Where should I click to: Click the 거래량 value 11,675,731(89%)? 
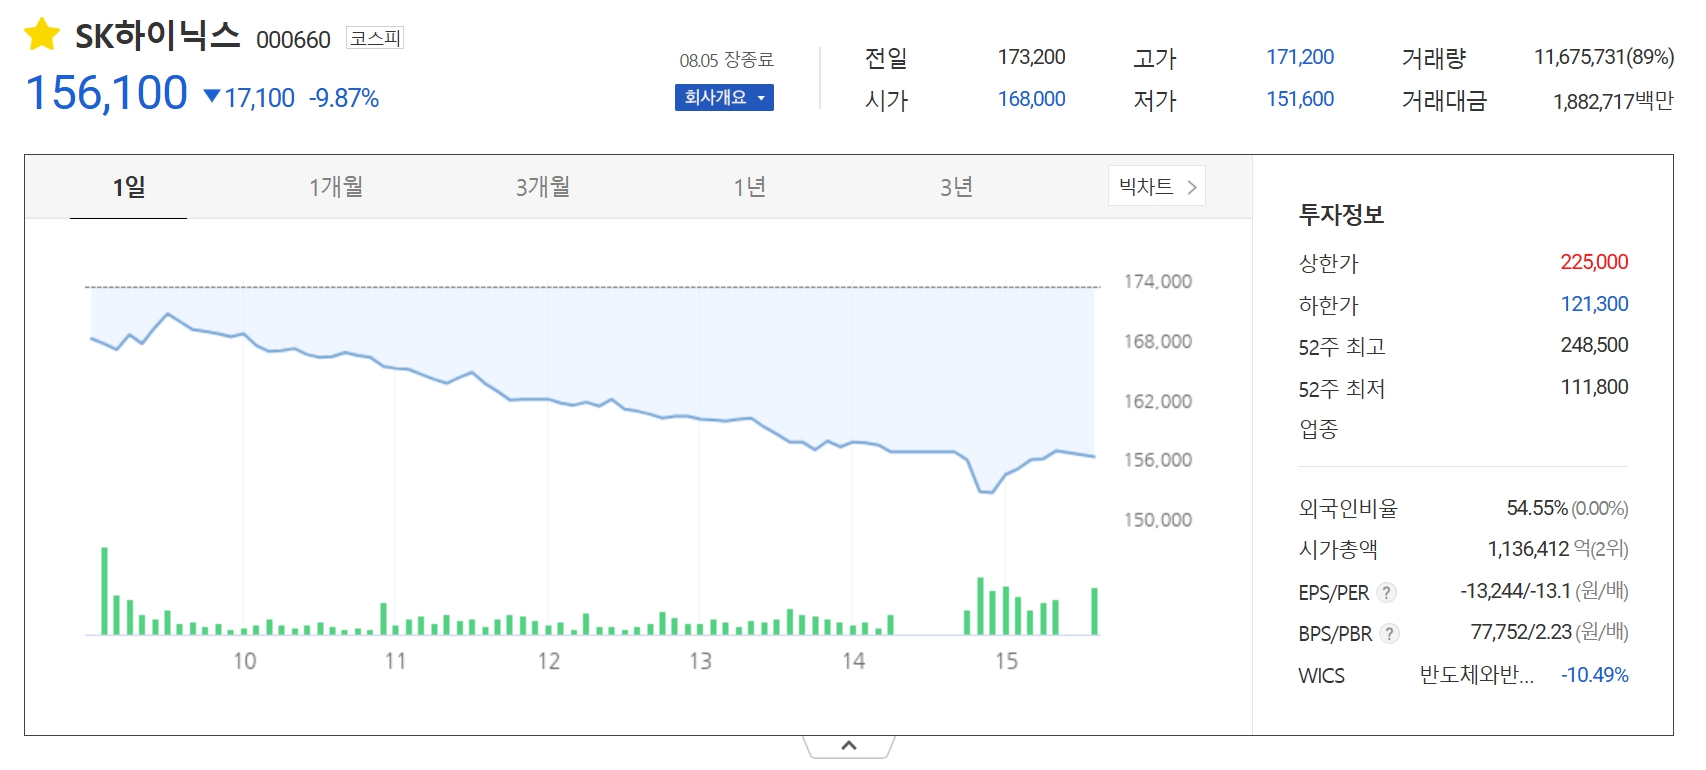point(1604,57)
